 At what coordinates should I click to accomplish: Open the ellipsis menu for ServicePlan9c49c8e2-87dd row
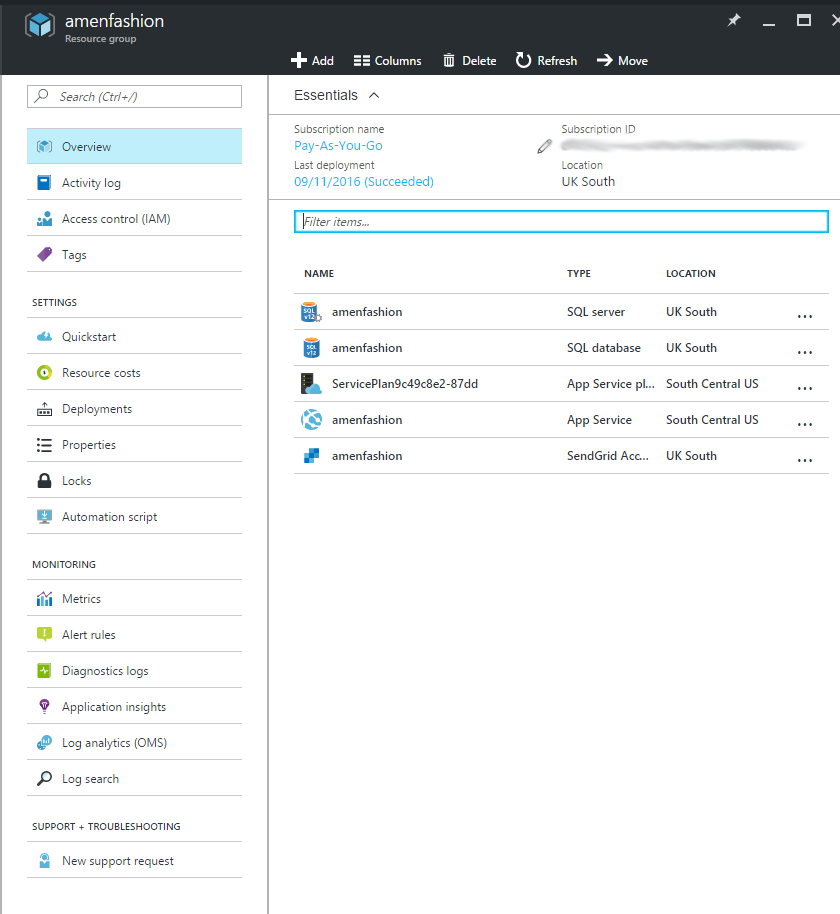[x=804, y=388]
